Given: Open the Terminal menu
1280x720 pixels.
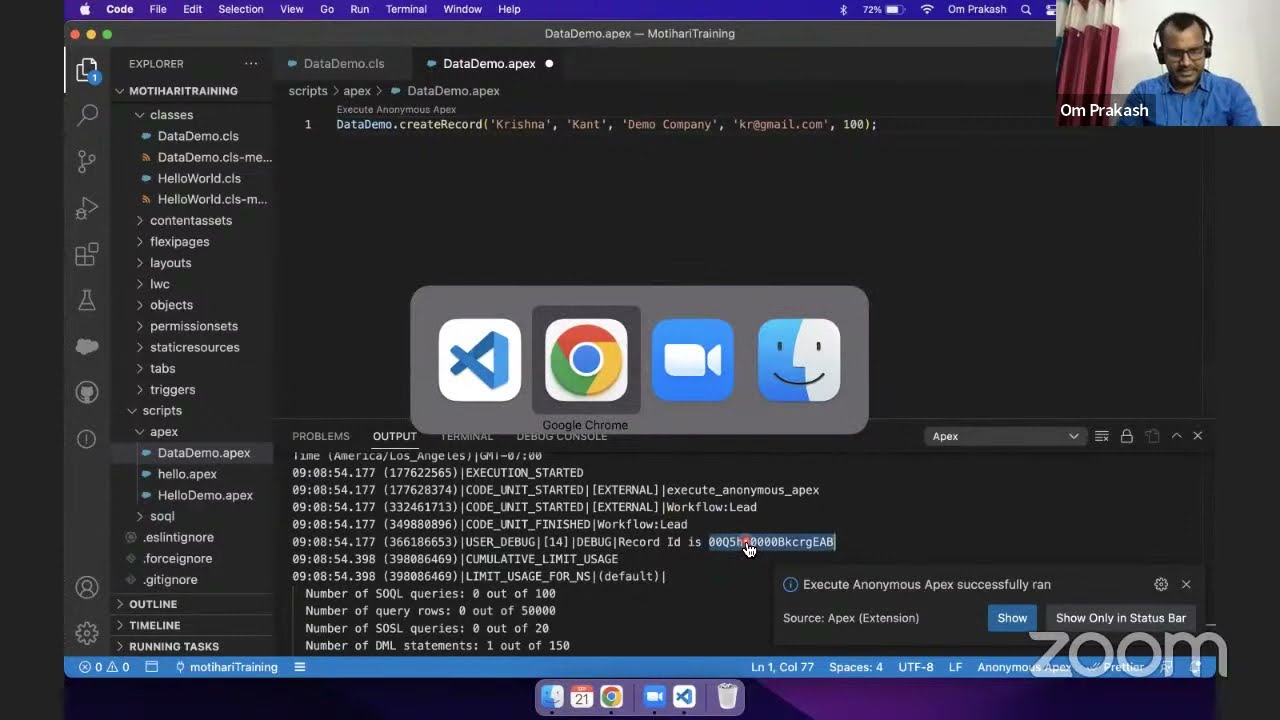Looking at the screenshot, I should click(405, 10).
